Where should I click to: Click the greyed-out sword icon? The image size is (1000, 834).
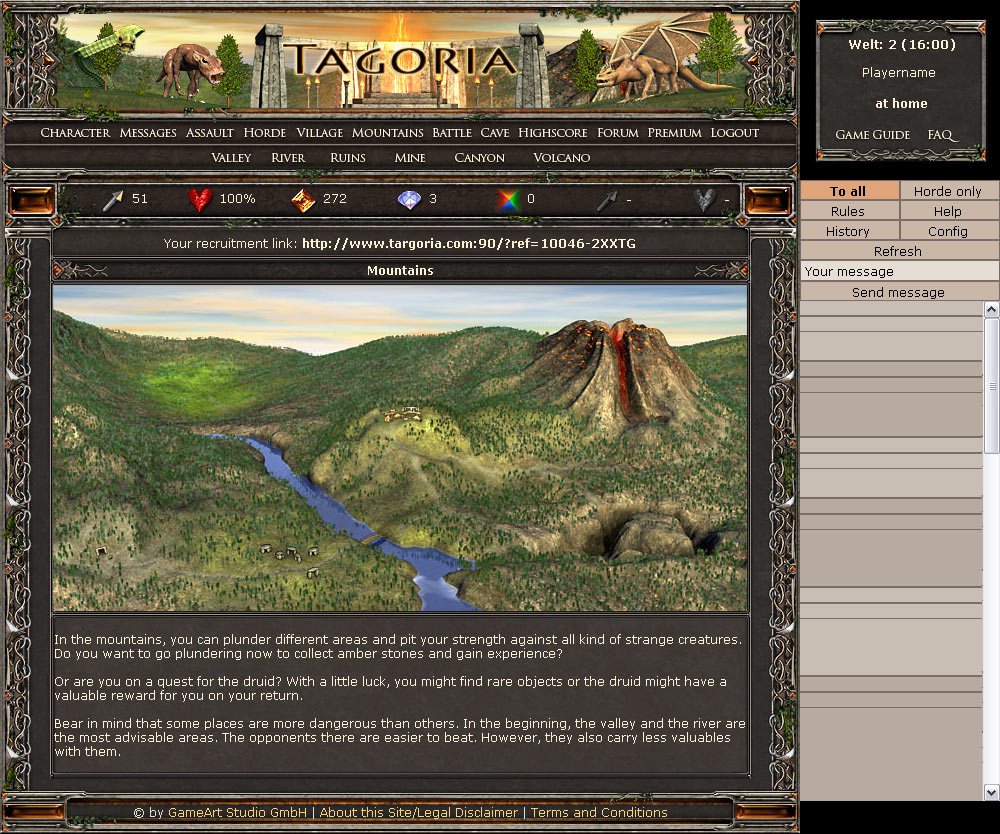[x=607, y=200]
